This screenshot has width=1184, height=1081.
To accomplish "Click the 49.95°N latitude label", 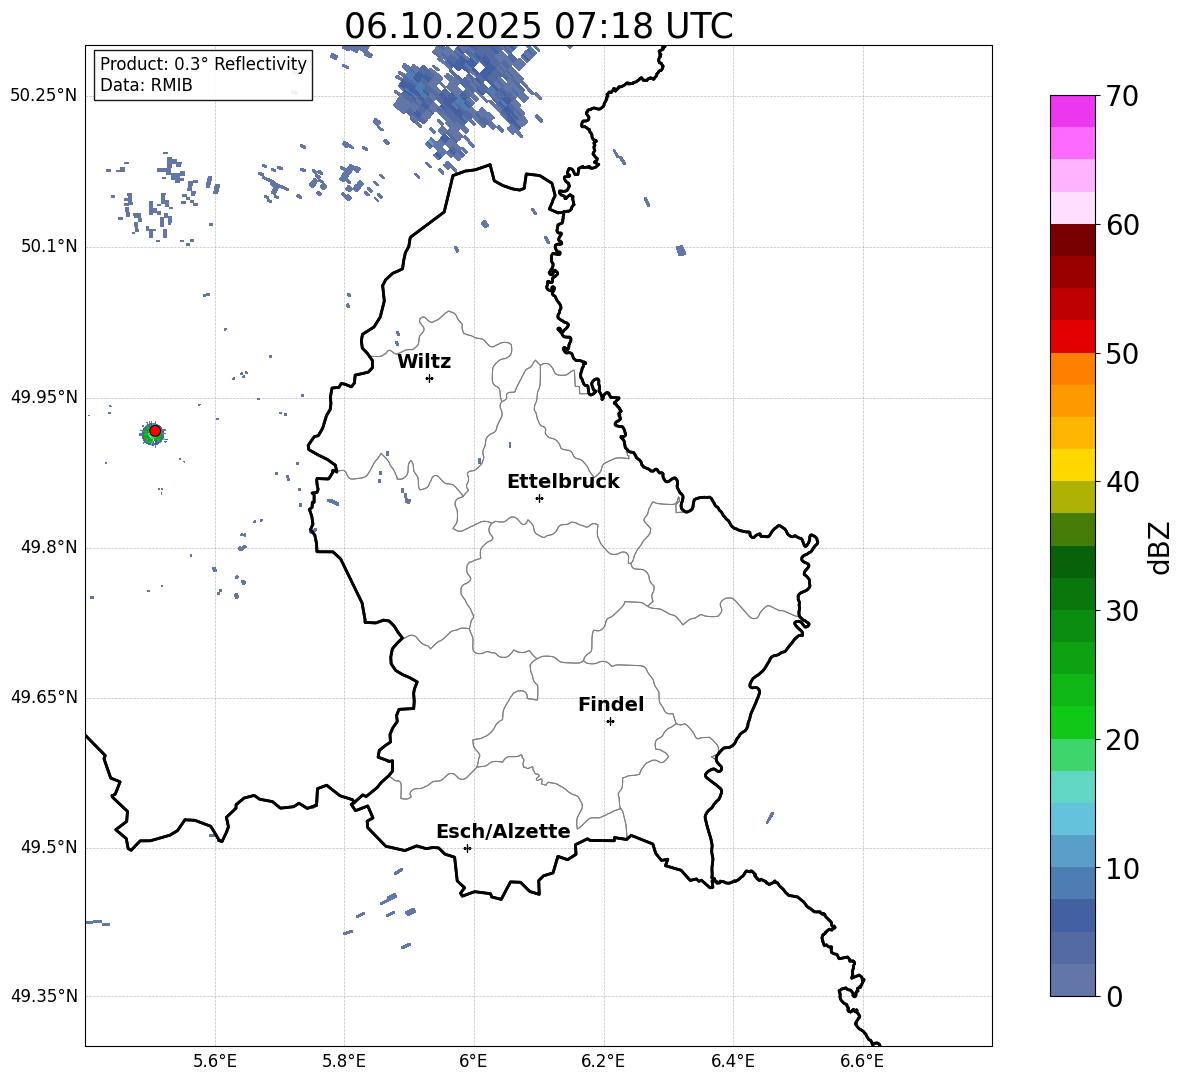I will [44, 397].
